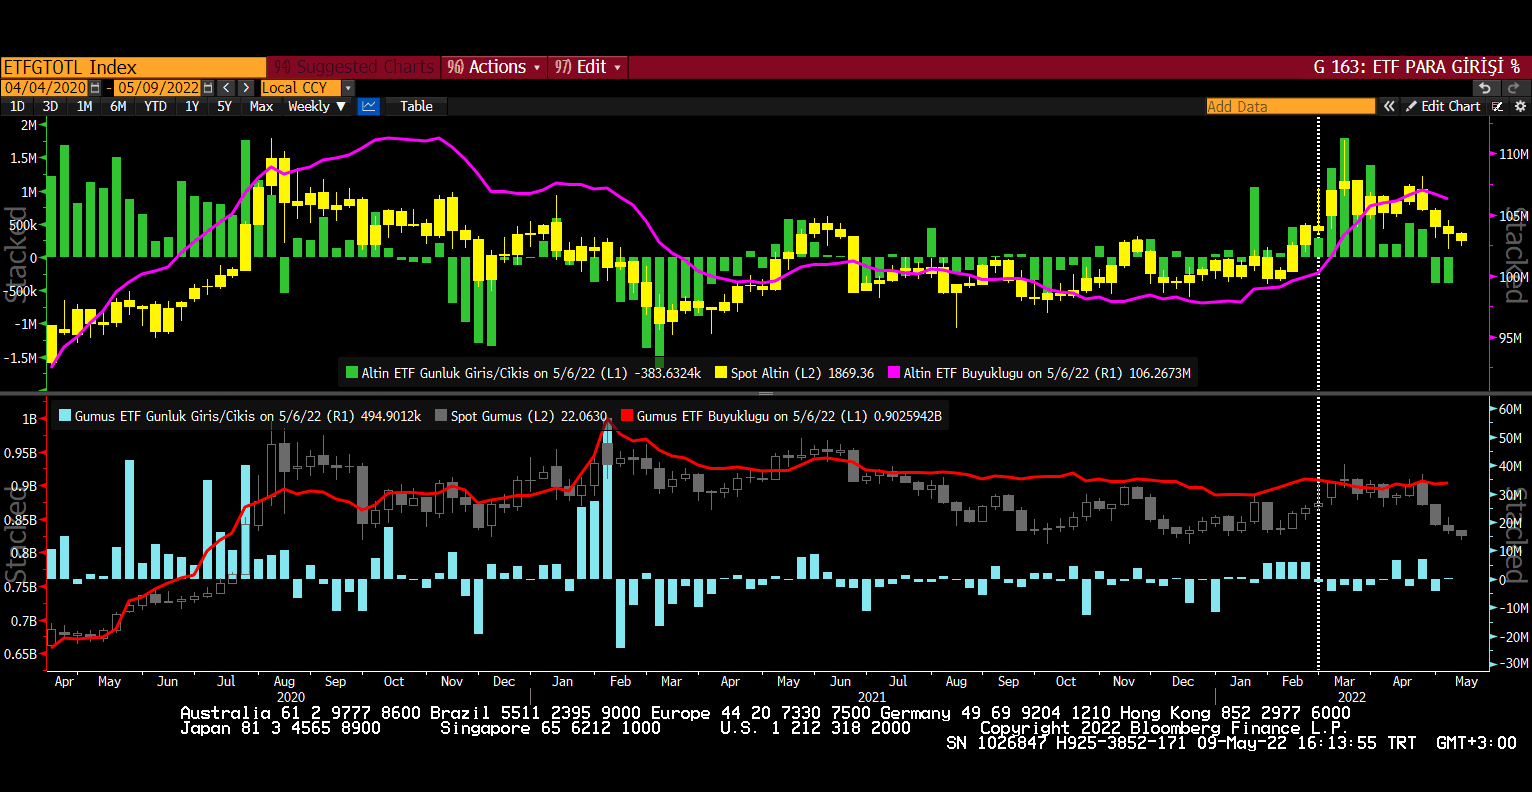Open the end date calendar picker
This screenshot has width=1532, height=792.
tap(208, 88)
